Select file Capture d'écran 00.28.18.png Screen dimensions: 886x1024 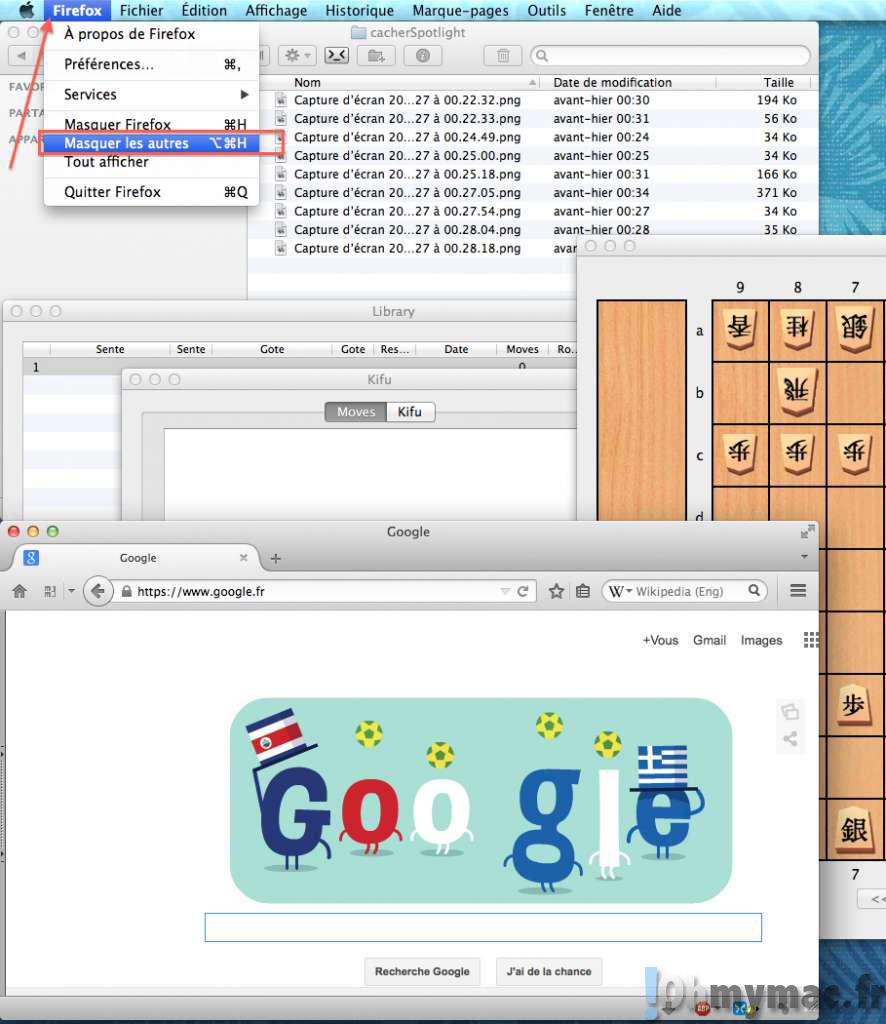pyautogui.click(x=407, y=248)
